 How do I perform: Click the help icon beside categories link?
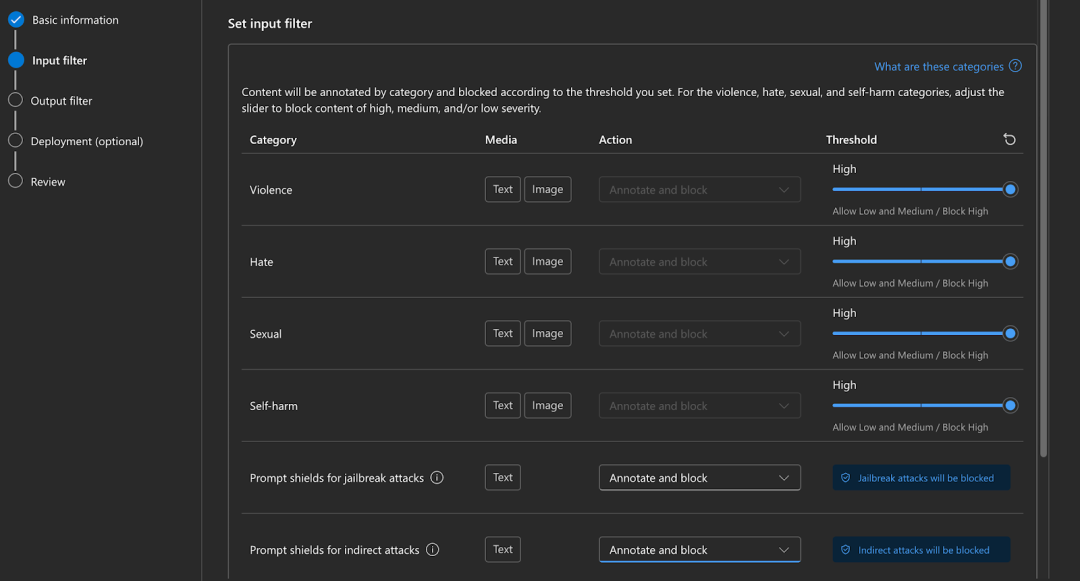pos(1015,66)
